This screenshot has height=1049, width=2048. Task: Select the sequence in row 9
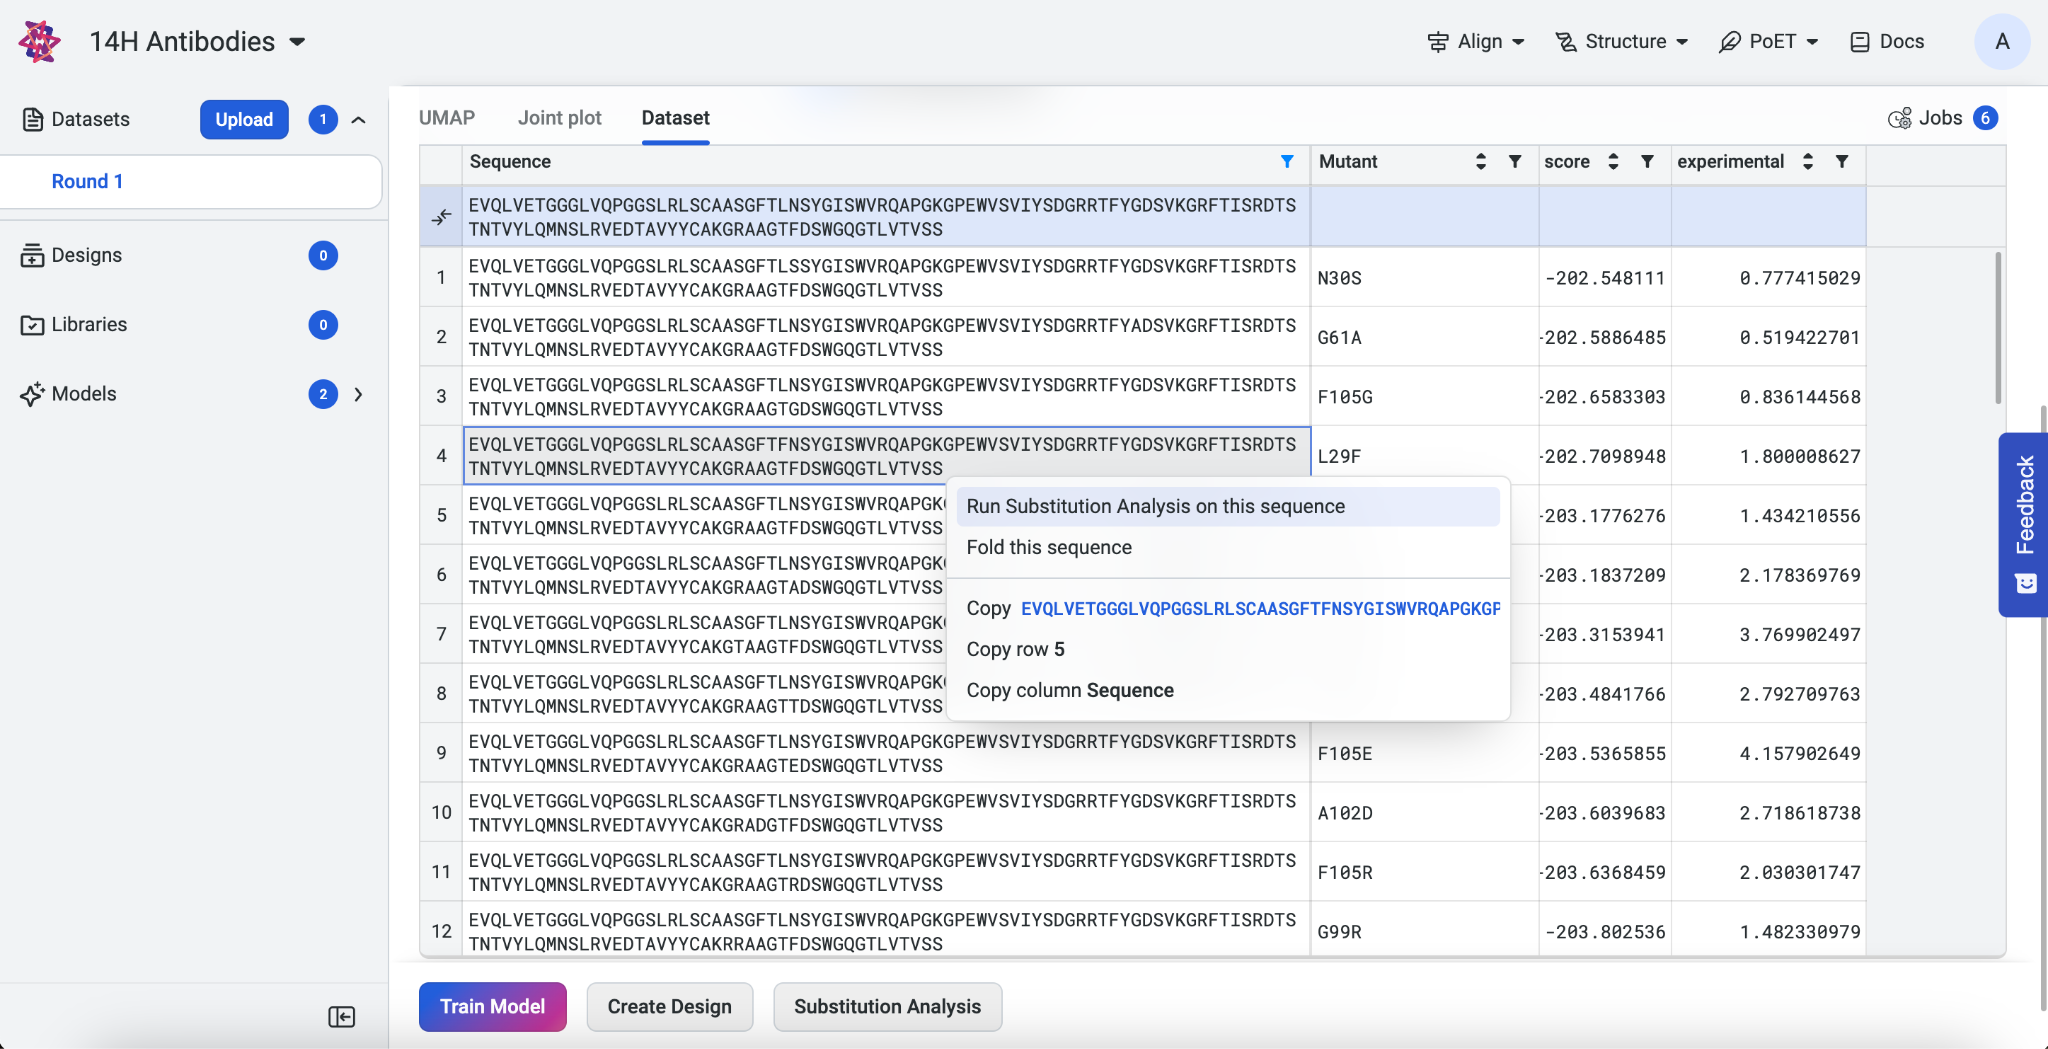point(887,753)
